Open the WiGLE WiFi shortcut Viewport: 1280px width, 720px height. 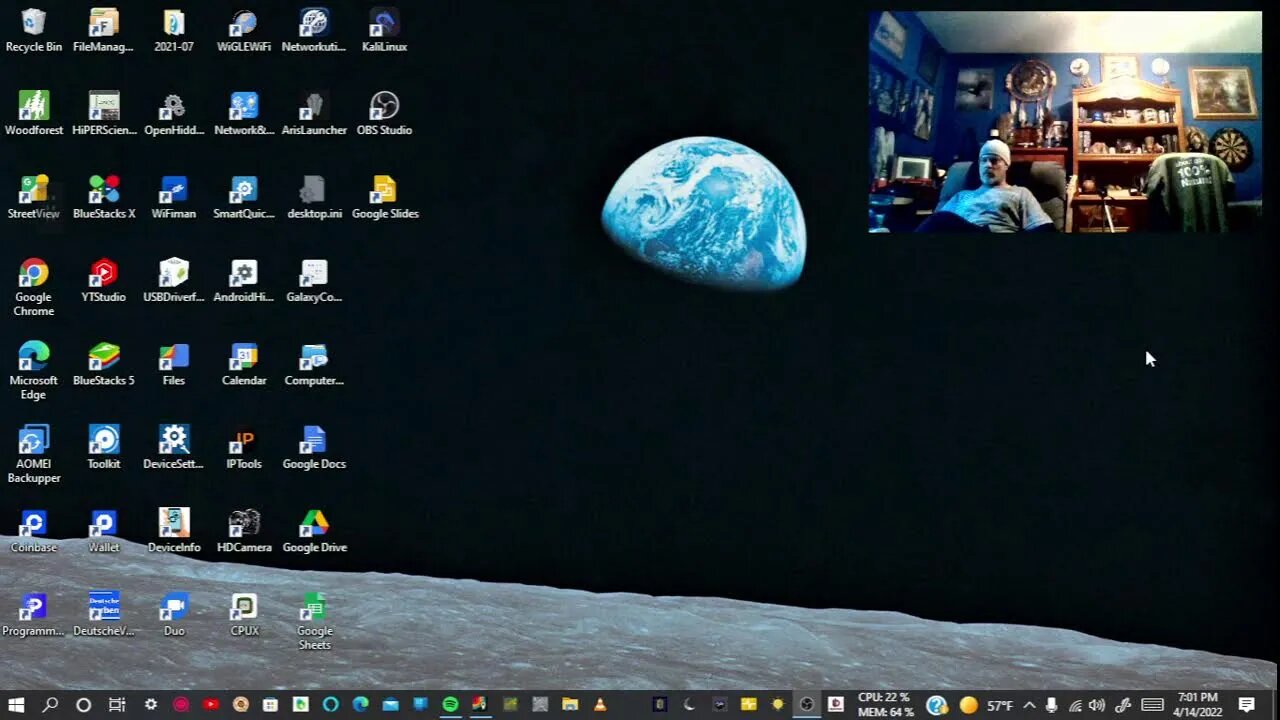[244, 30]
